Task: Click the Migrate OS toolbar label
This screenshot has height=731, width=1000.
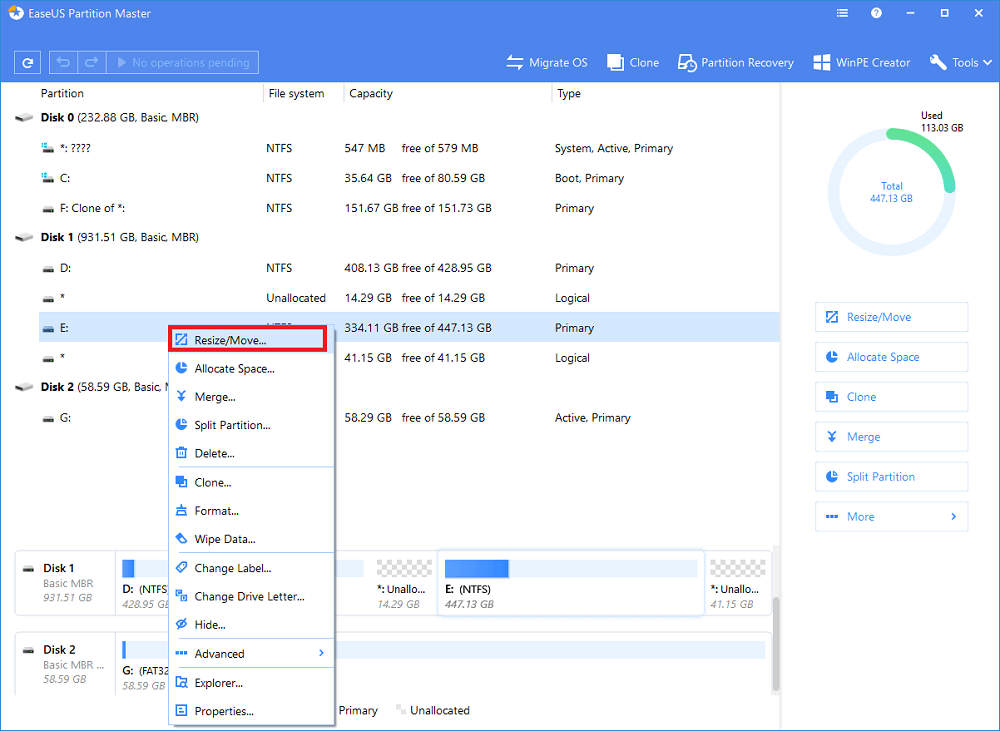Action: point(558,63)
